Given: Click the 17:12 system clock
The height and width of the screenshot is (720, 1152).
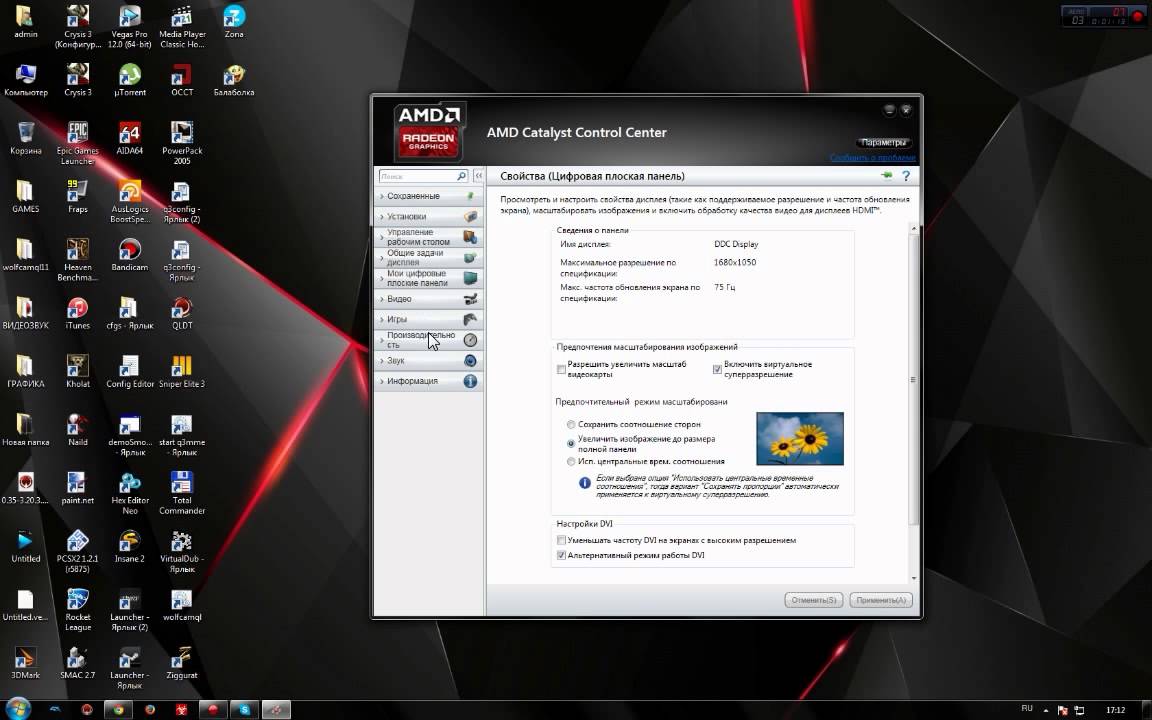Looking at the screenshot, I should coord(1115,710).
